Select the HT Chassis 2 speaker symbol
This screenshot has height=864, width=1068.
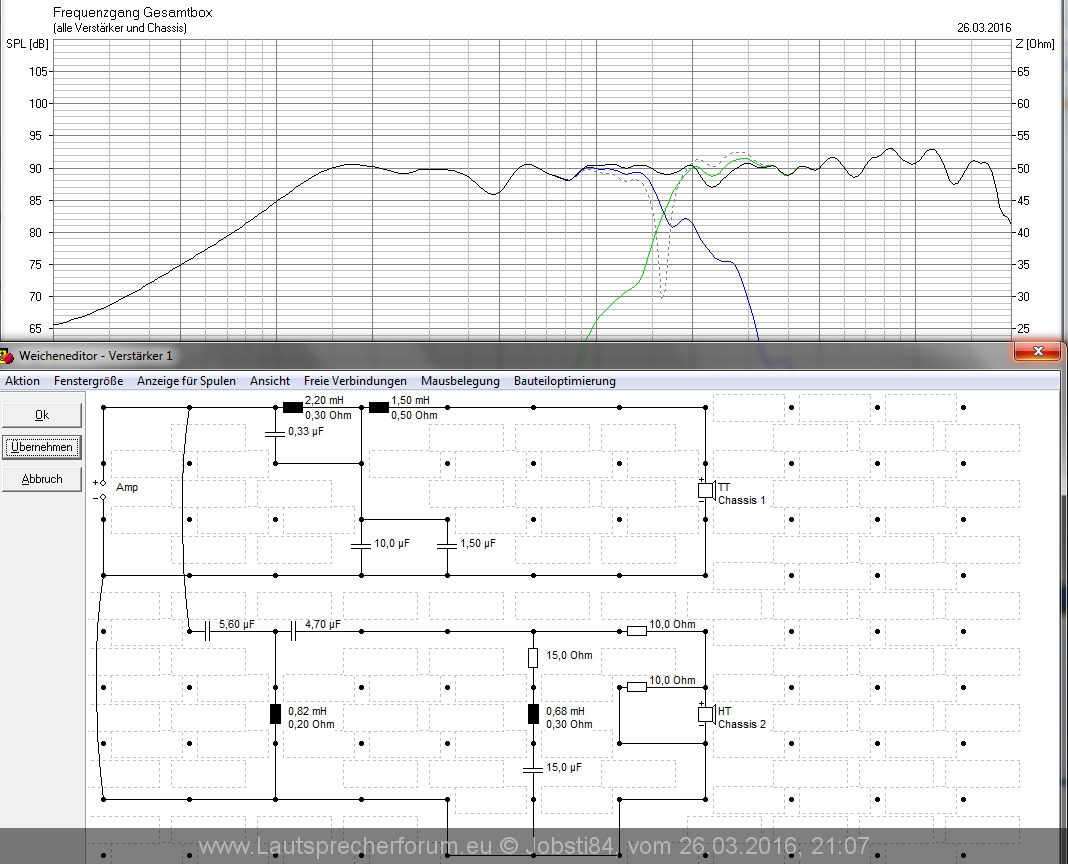click(705, 714)
